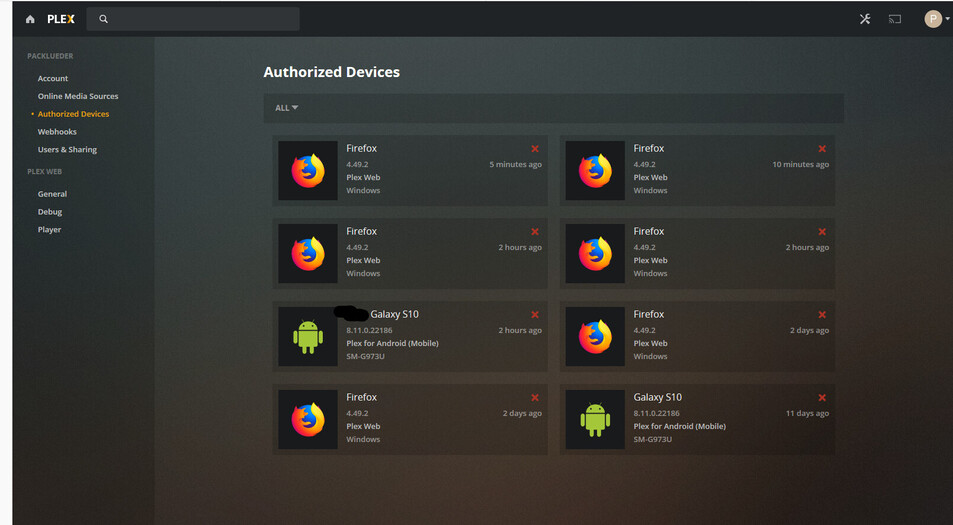Click 'SM-G973U' model on 2 hours ago Galaxy card
Screen dimensions: 953x525
coord(365,357)
